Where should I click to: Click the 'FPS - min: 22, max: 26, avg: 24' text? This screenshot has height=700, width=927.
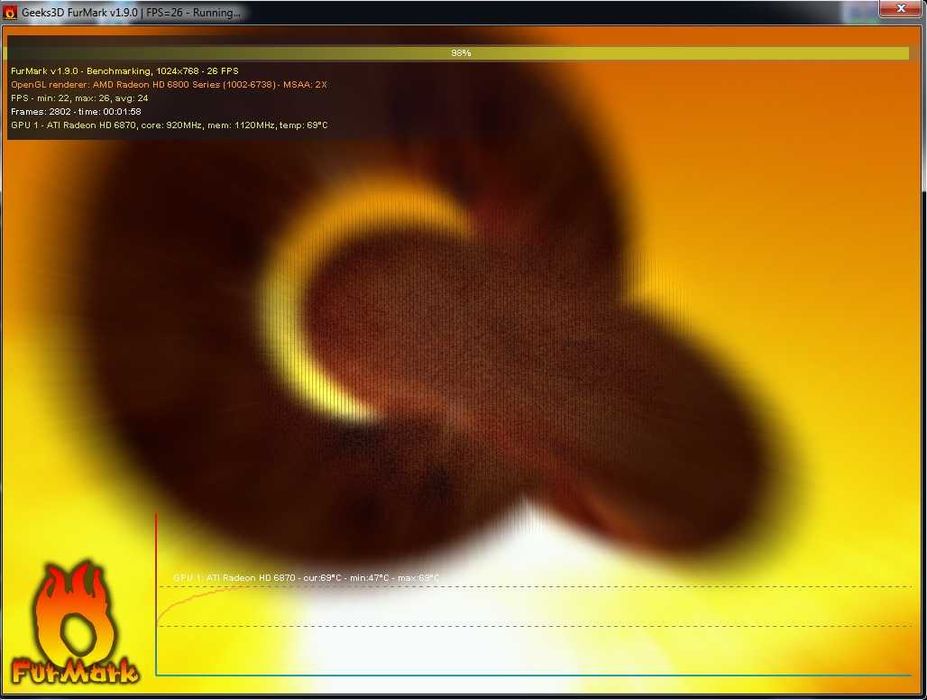click(79, 98)
